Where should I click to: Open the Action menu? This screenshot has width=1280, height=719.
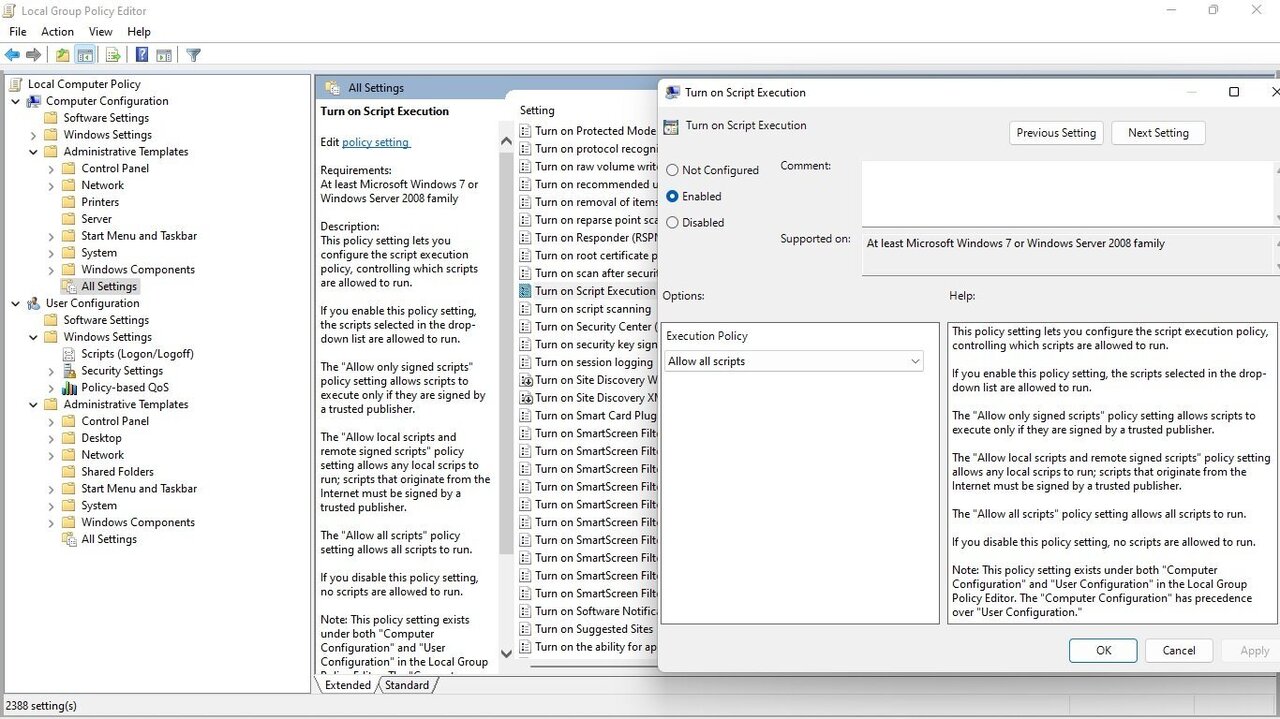[x=57, y=32]
